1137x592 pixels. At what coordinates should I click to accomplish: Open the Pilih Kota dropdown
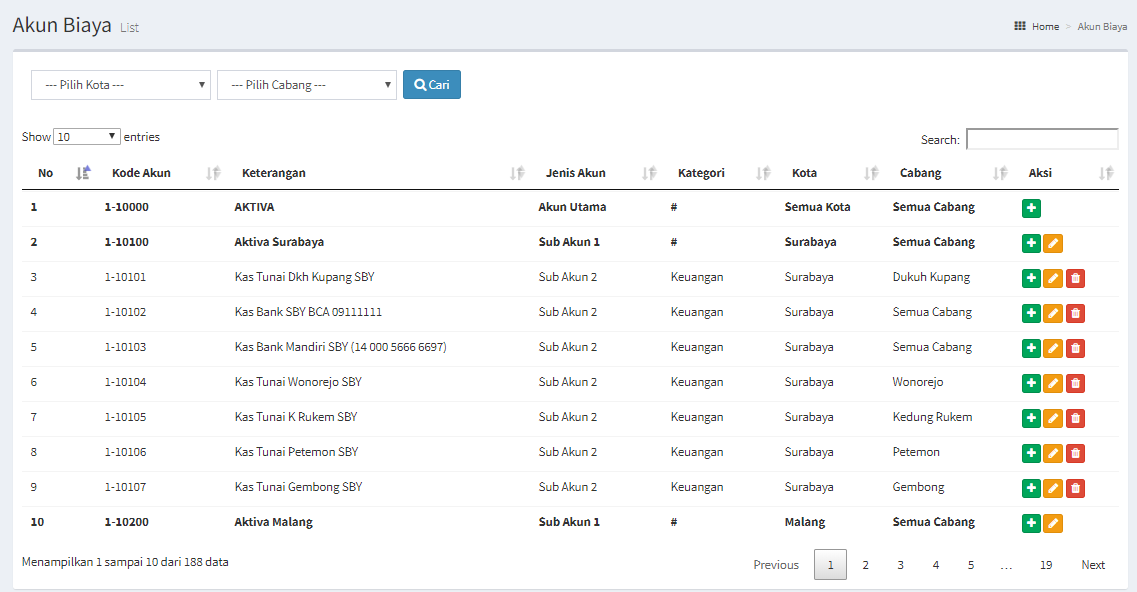coord(121,85)
